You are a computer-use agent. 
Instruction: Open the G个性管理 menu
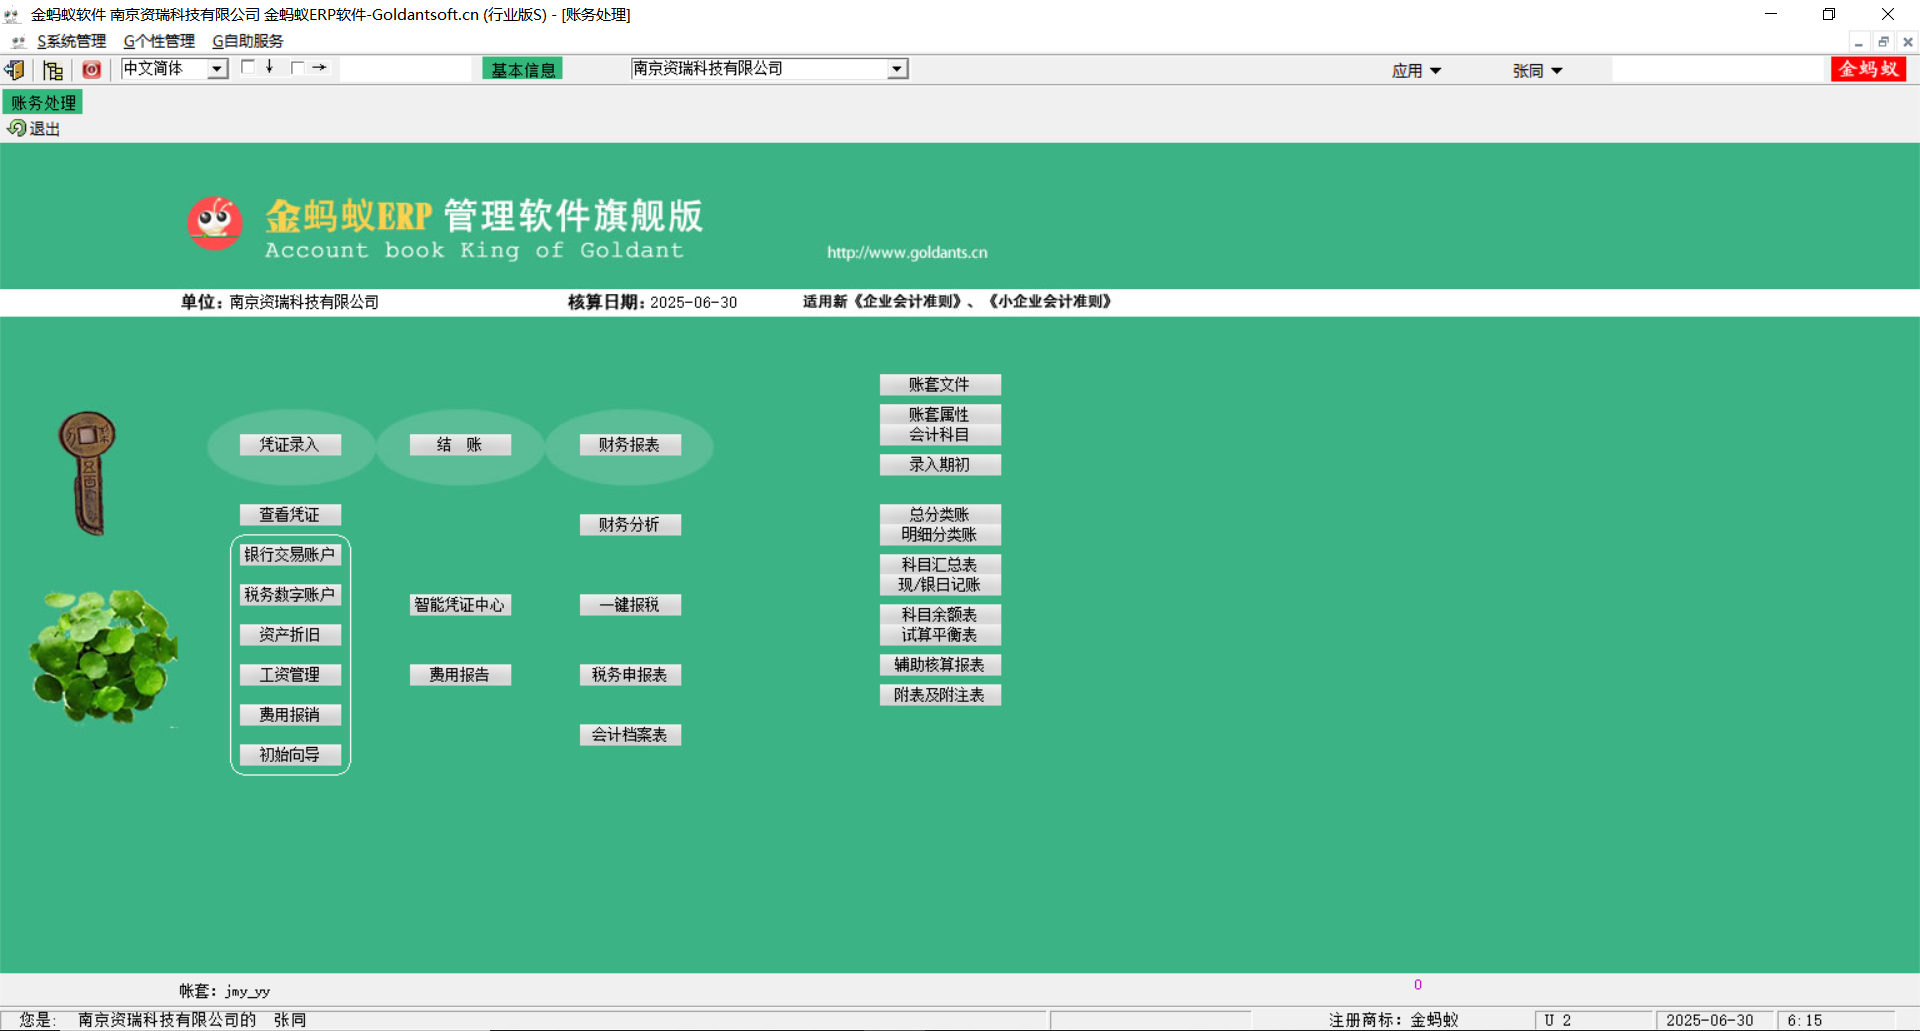[x=159, y=42]
